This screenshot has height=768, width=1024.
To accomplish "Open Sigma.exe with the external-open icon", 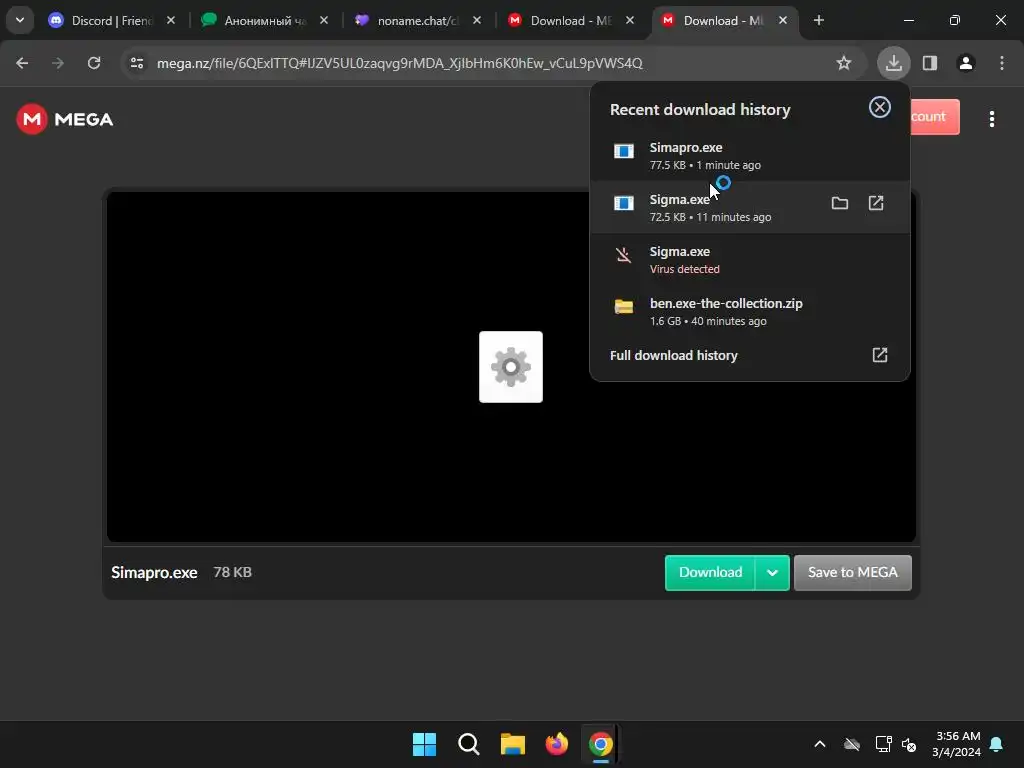I will click(876, 203).
